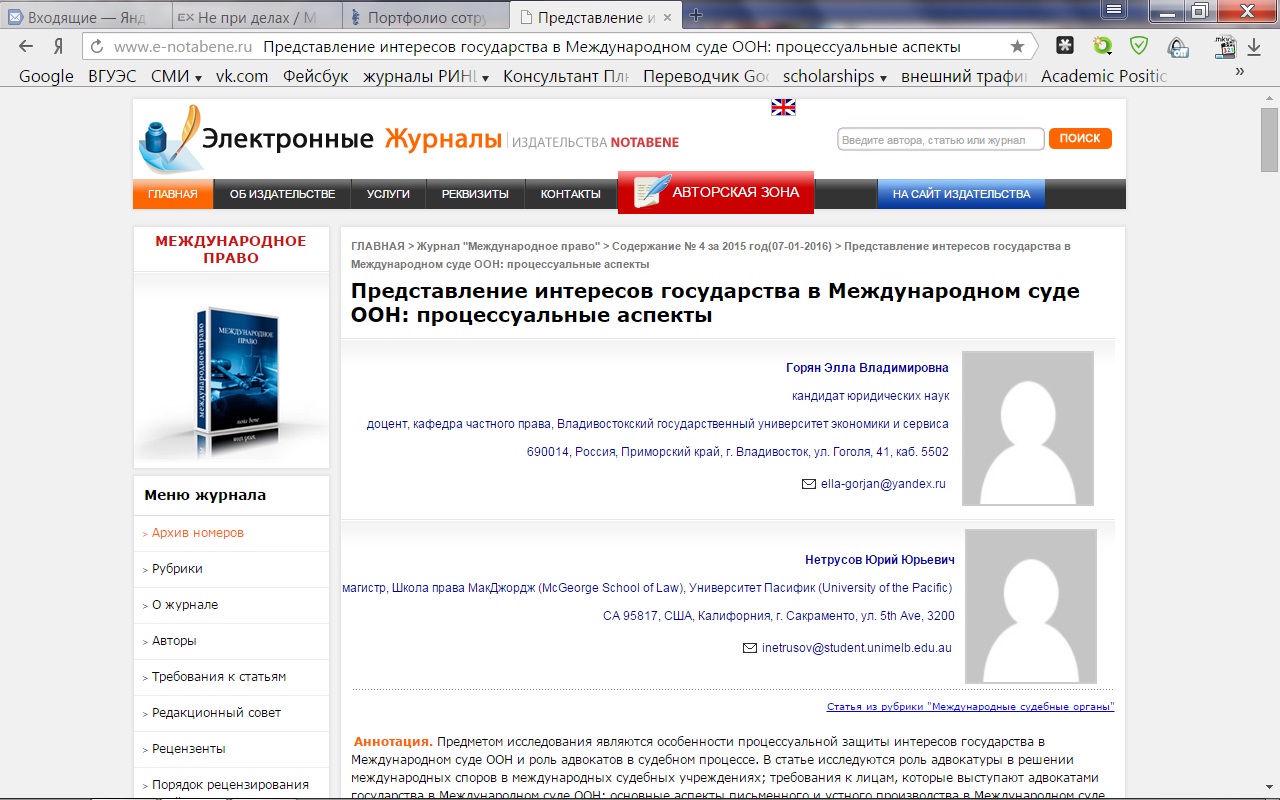Image resolution: width=1280 pixels, height=800 pixels.
Task: Toggle the padlock 'off' extension
Action: coord(1178,47)
